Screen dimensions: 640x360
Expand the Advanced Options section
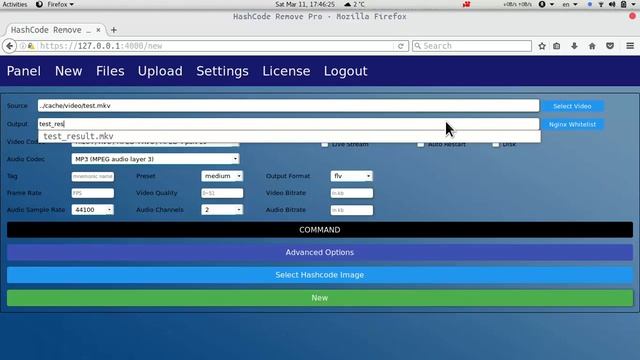click(x=320, y=252)
